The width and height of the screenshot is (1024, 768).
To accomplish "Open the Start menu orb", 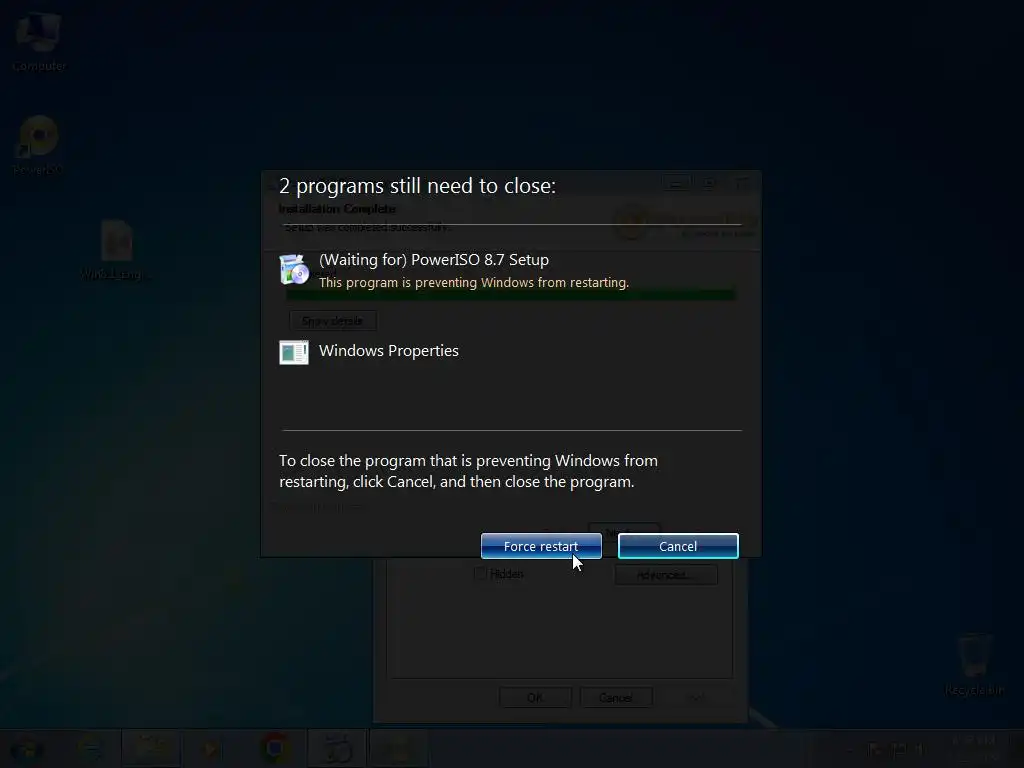I will pos(27,749).
